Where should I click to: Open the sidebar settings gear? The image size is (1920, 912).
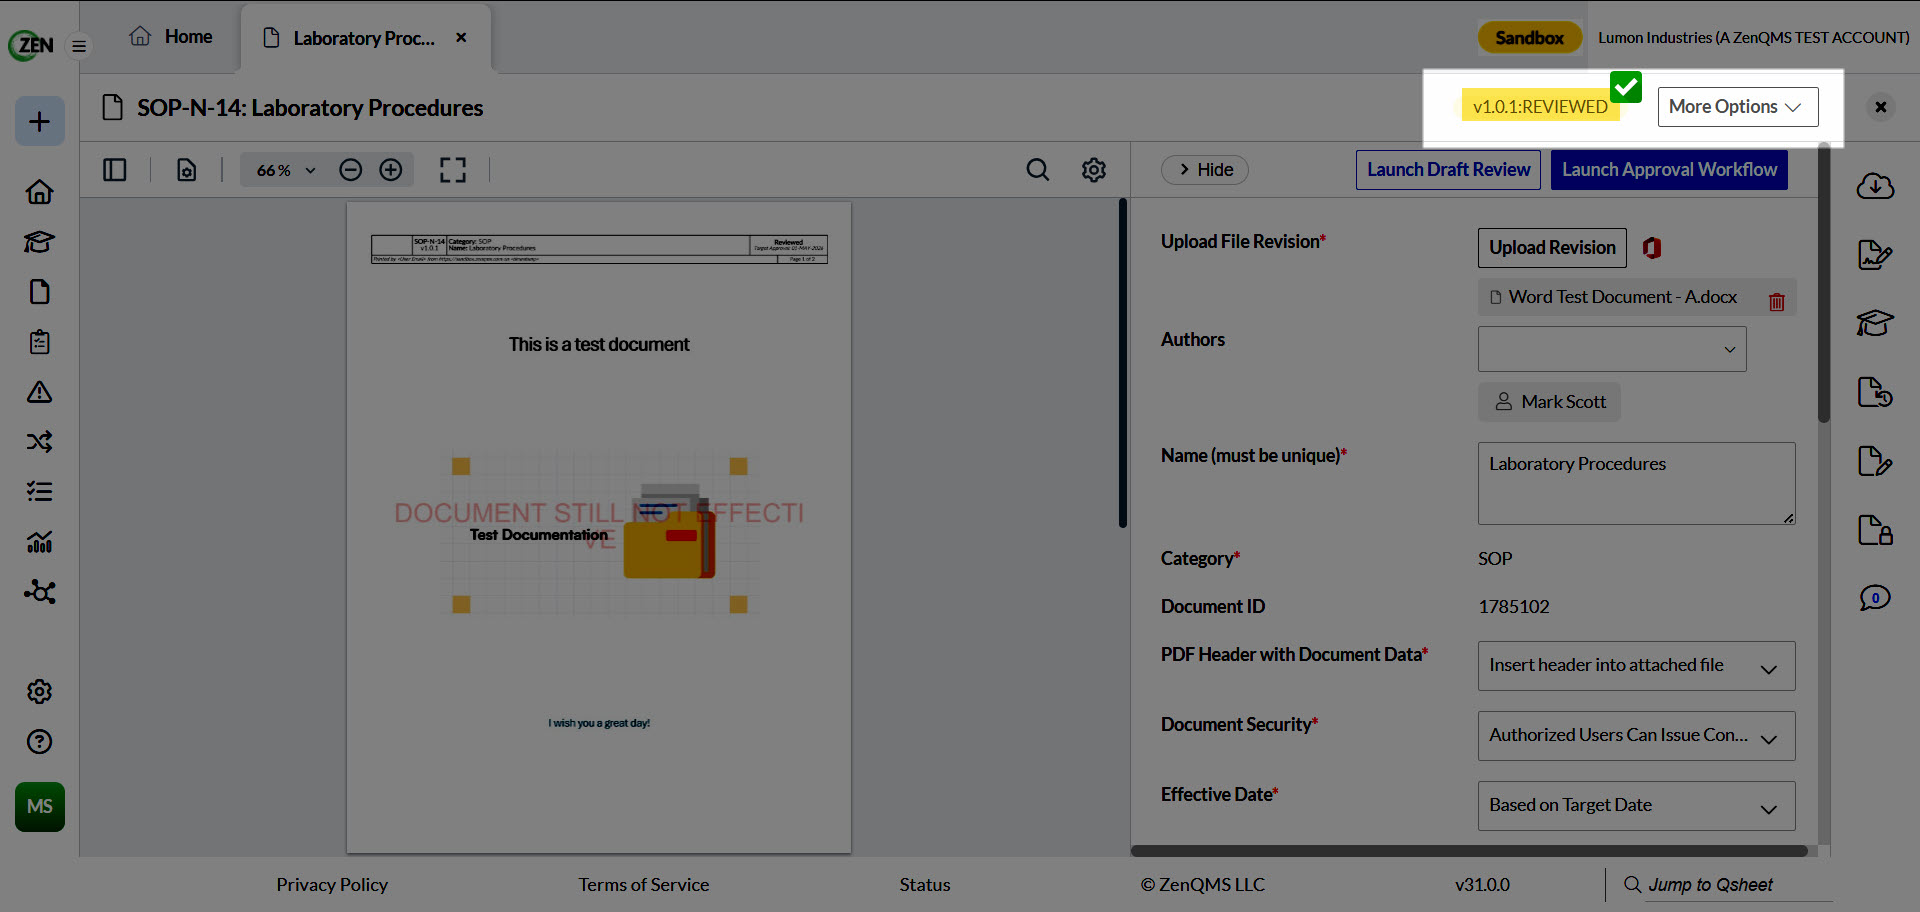click(x=40, y=691)
